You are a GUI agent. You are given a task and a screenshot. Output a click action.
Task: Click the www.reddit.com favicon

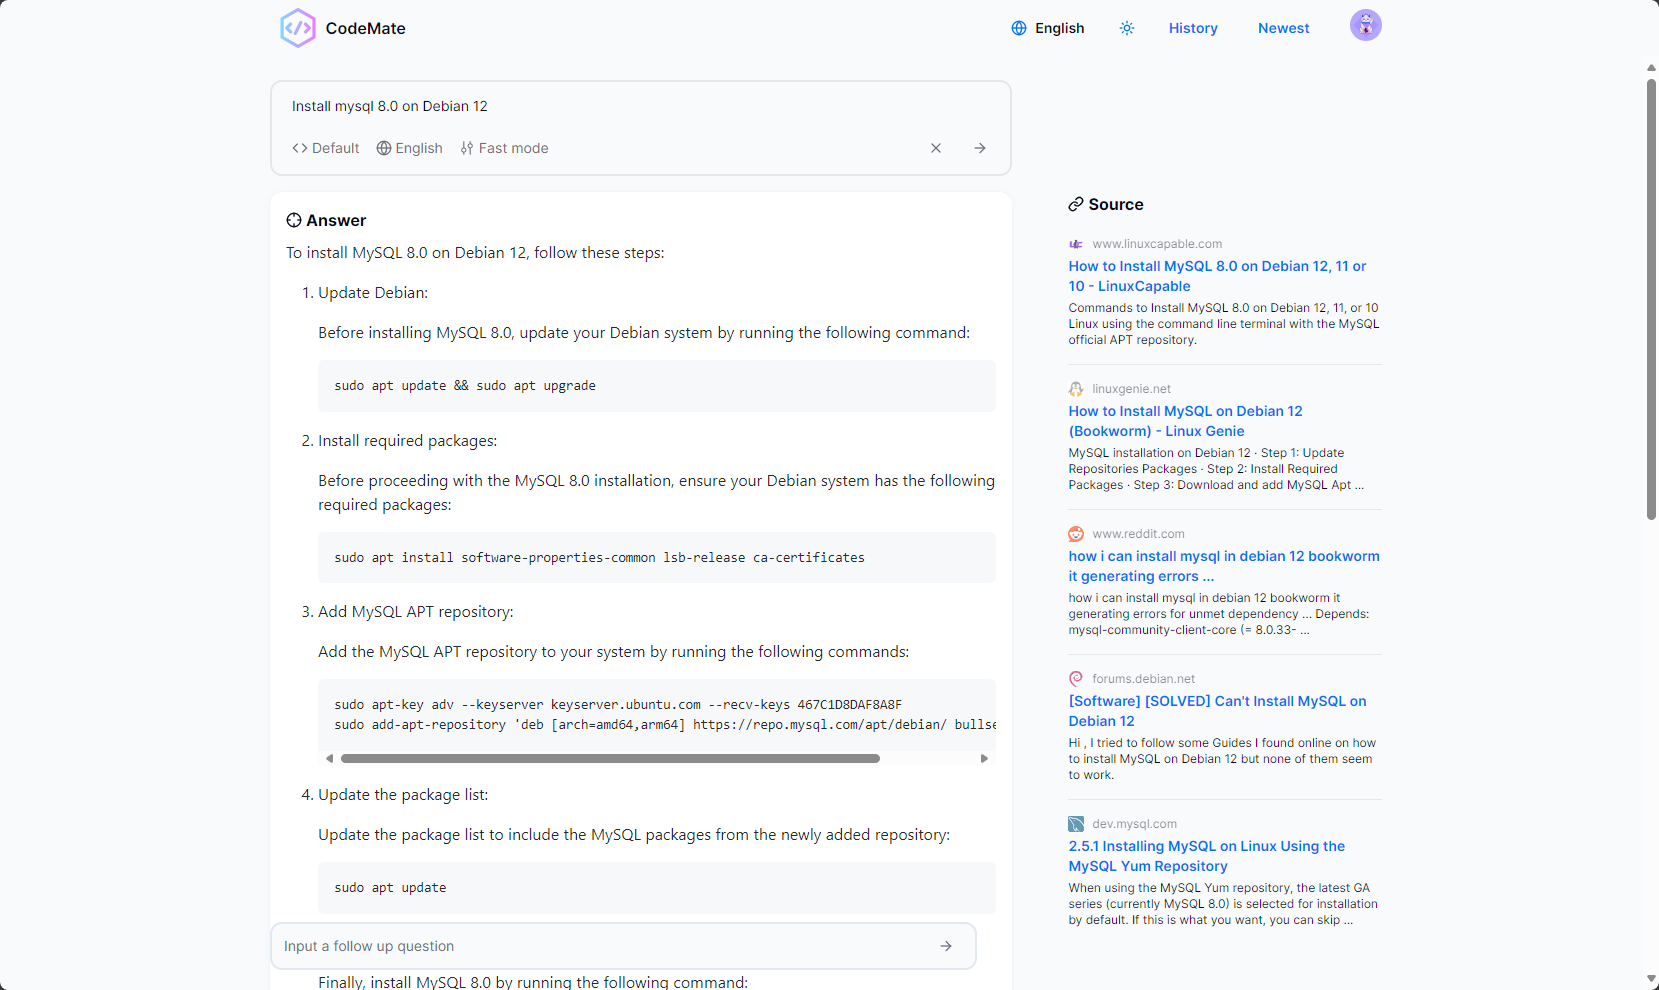click(x=1076, y=534)
